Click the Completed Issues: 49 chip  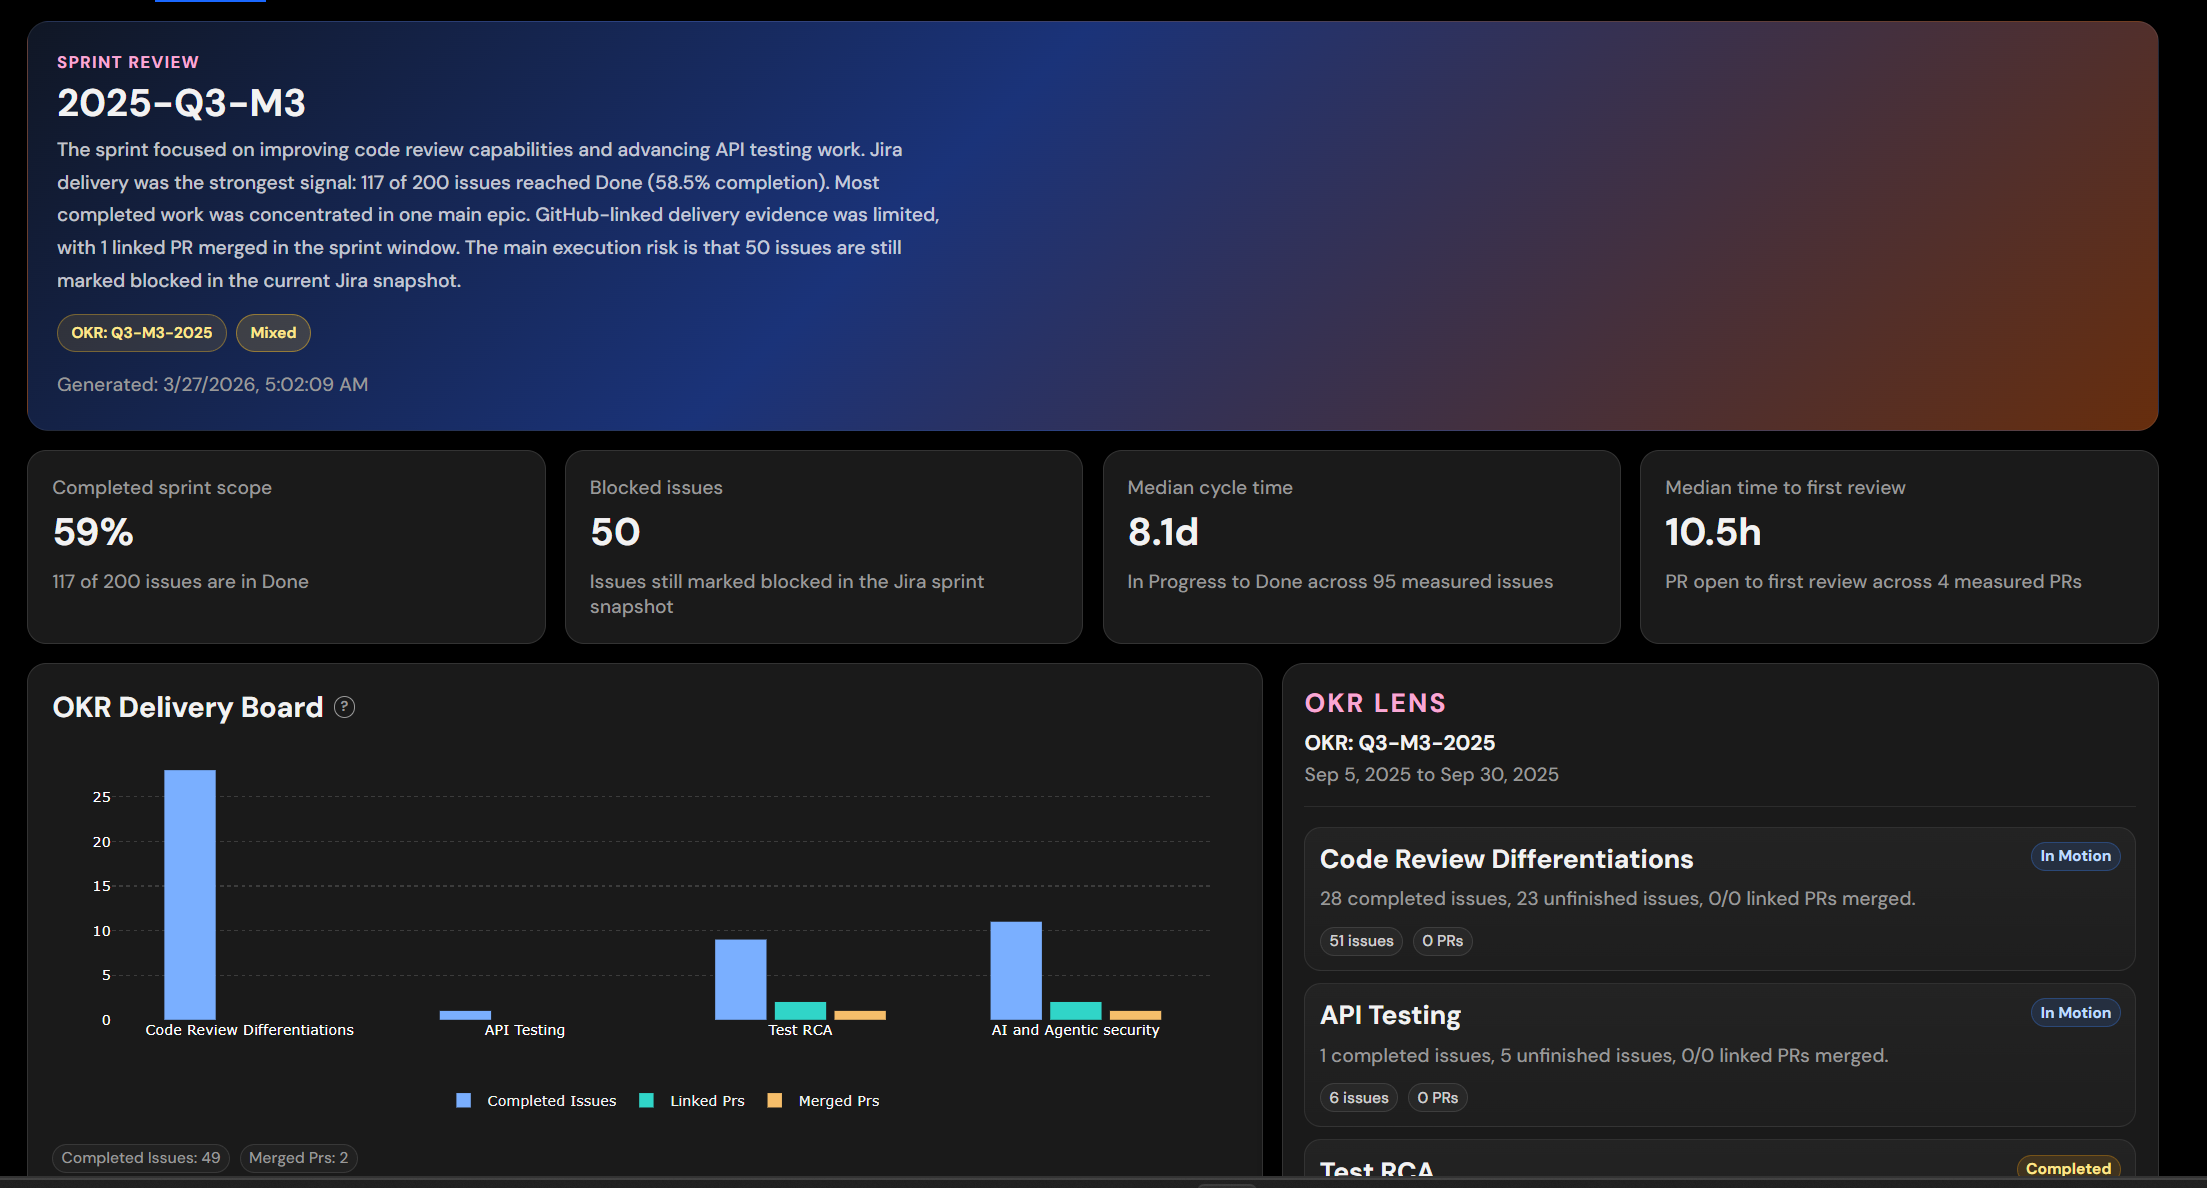point(141,1158)
